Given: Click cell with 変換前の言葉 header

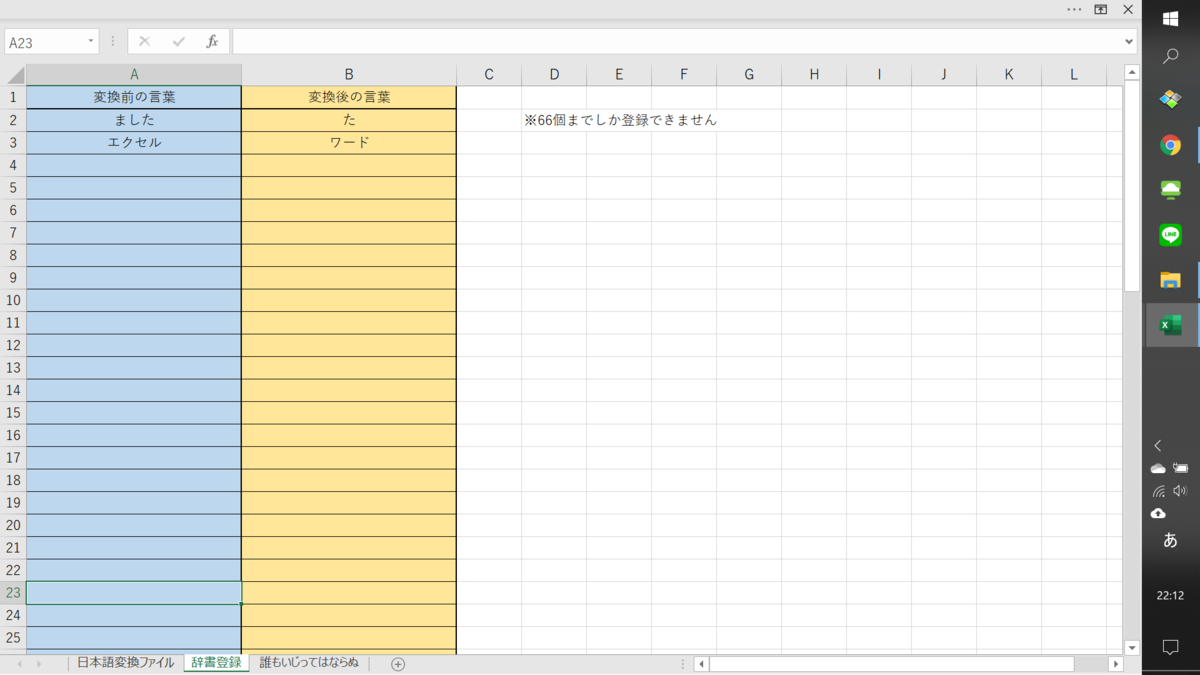Looking at the screenshot, I should (134, 98).
